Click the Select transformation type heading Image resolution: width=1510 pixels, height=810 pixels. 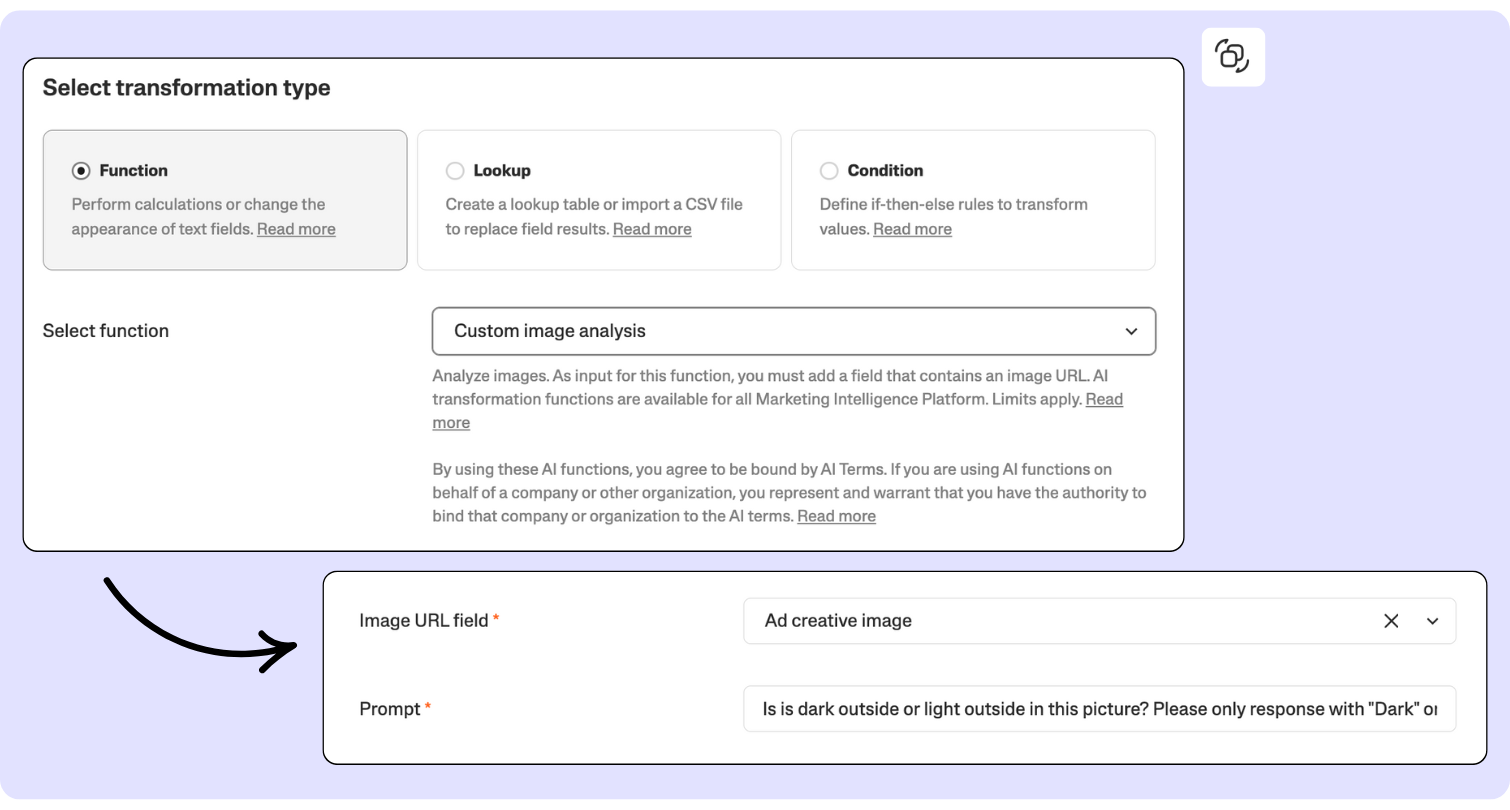(x=186, y=88)
